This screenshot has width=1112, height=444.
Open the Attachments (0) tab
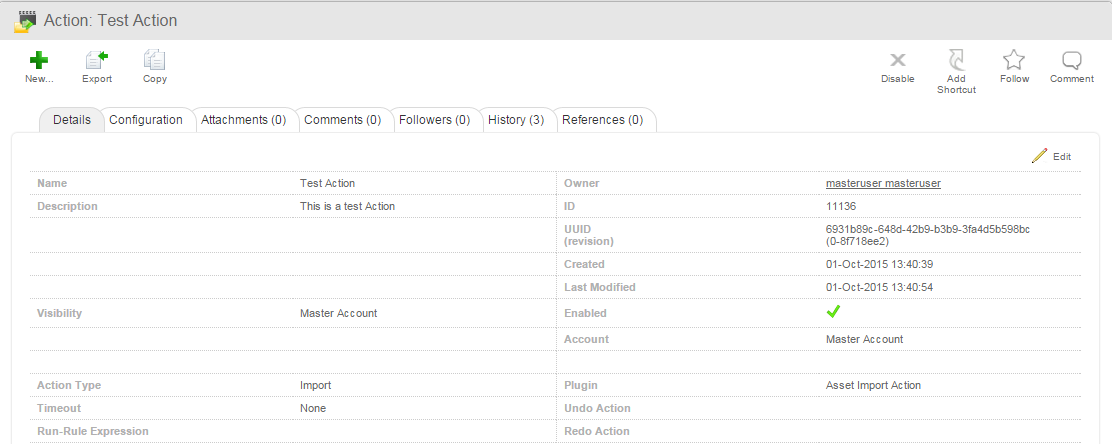(244, 120)
